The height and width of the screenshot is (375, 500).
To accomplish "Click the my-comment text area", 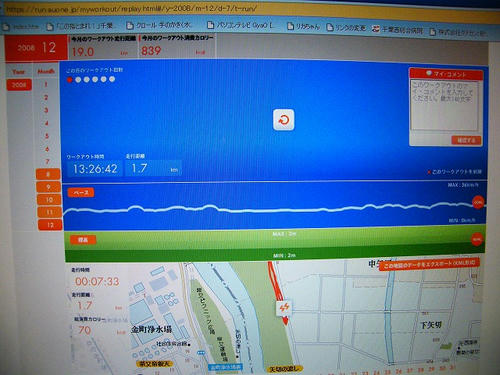I will (x=445, y=105).
